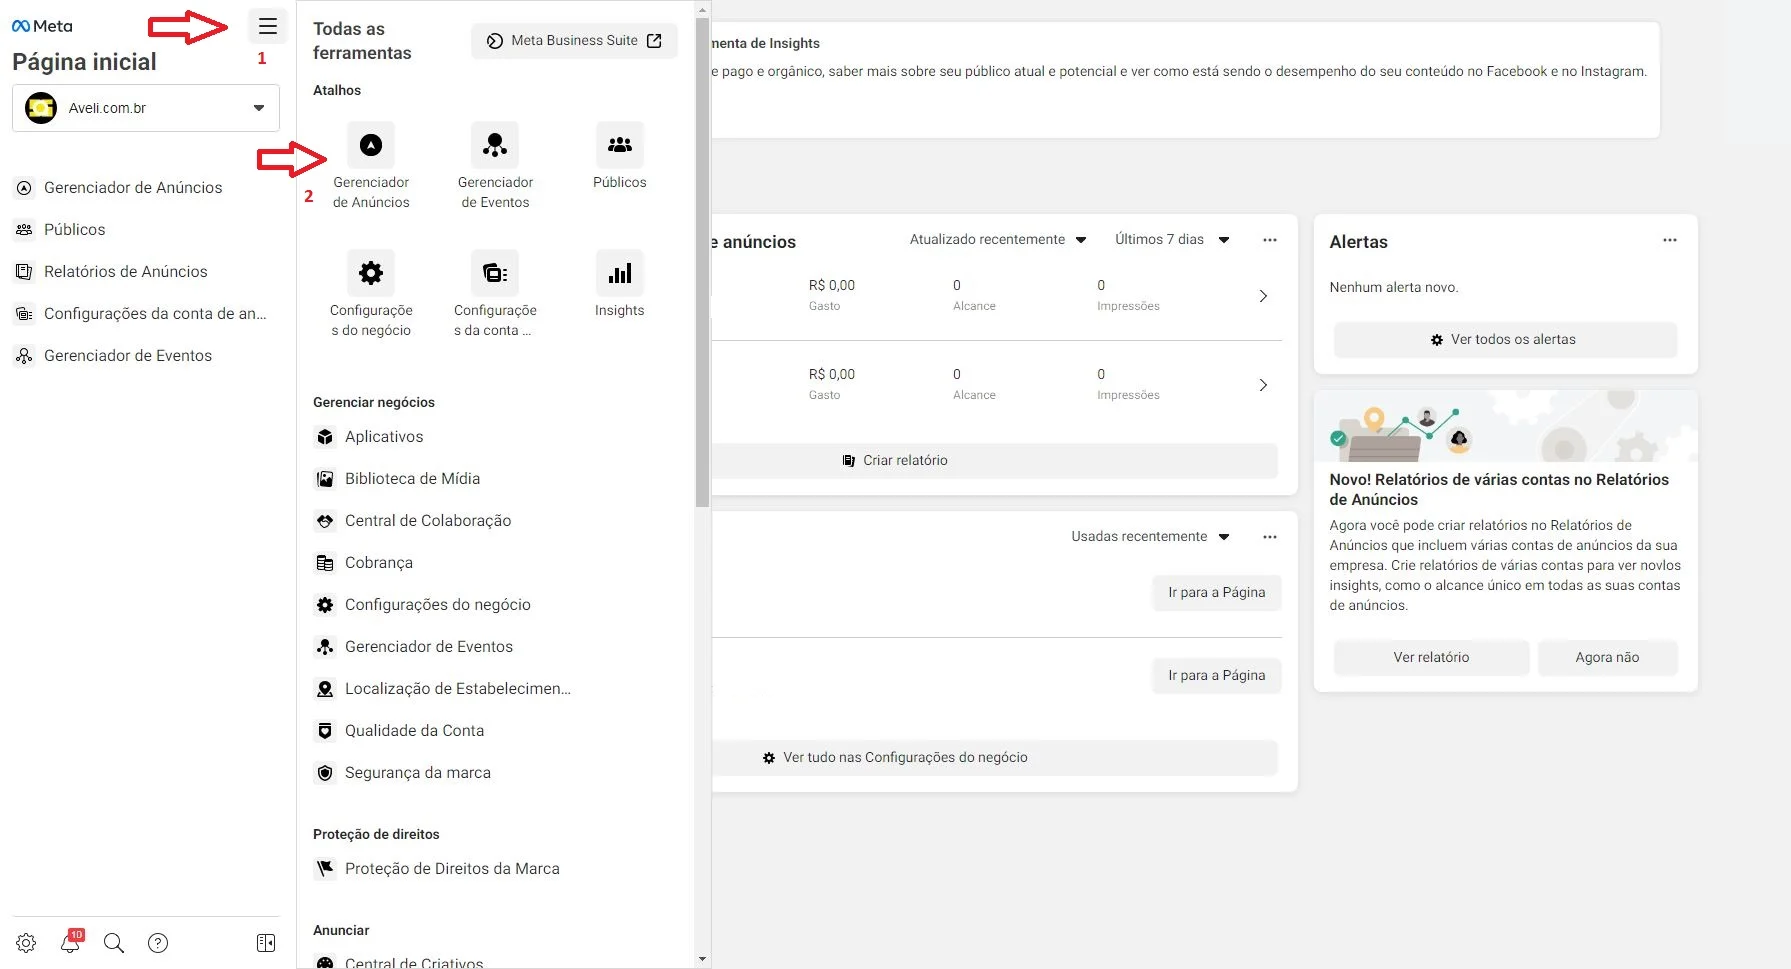The width and height of the screenshot is (1791, 969).
Task: Click the report promo illustration
Action: (x=1505, y=426)
